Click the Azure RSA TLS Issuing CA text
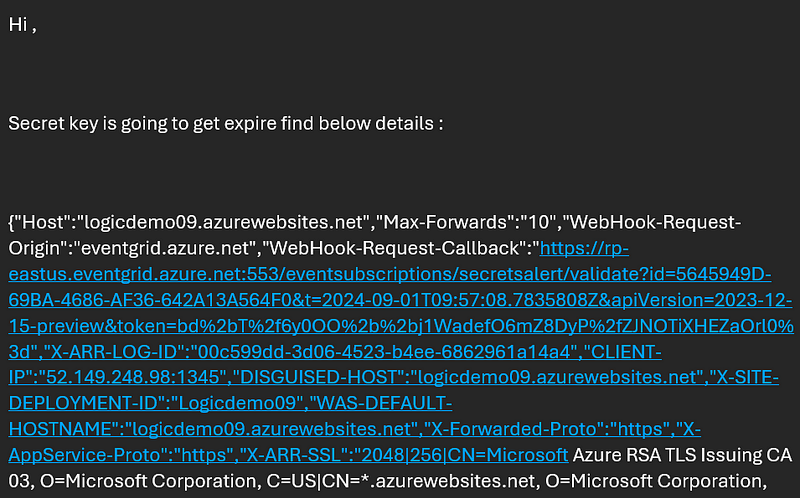This screenshot has width=800, height=498. pos(683,455)
